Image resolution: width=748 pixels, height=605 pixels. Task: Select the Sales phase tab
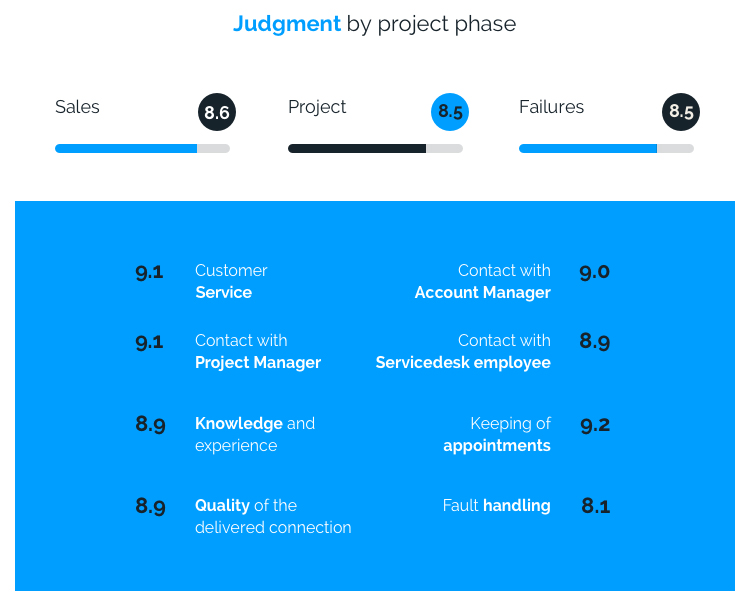click(77, 107)
